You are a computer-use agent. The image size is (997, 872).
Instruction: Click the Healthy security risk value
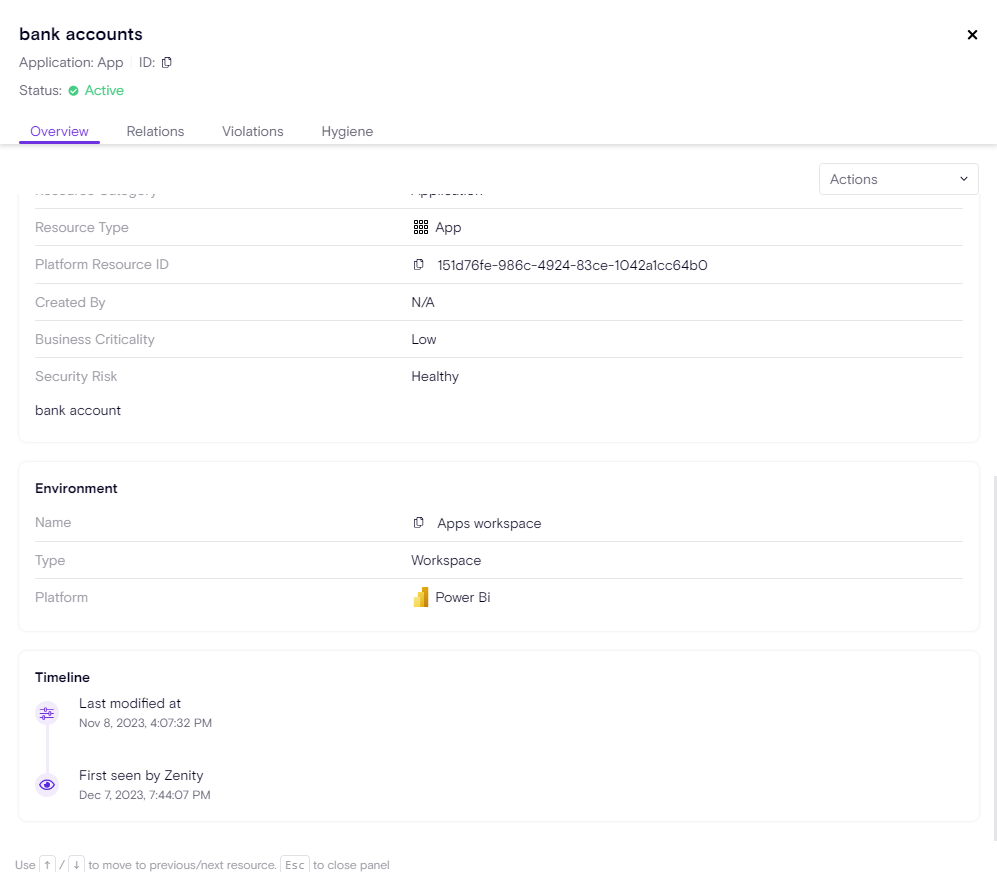click(x=435, y=377)
